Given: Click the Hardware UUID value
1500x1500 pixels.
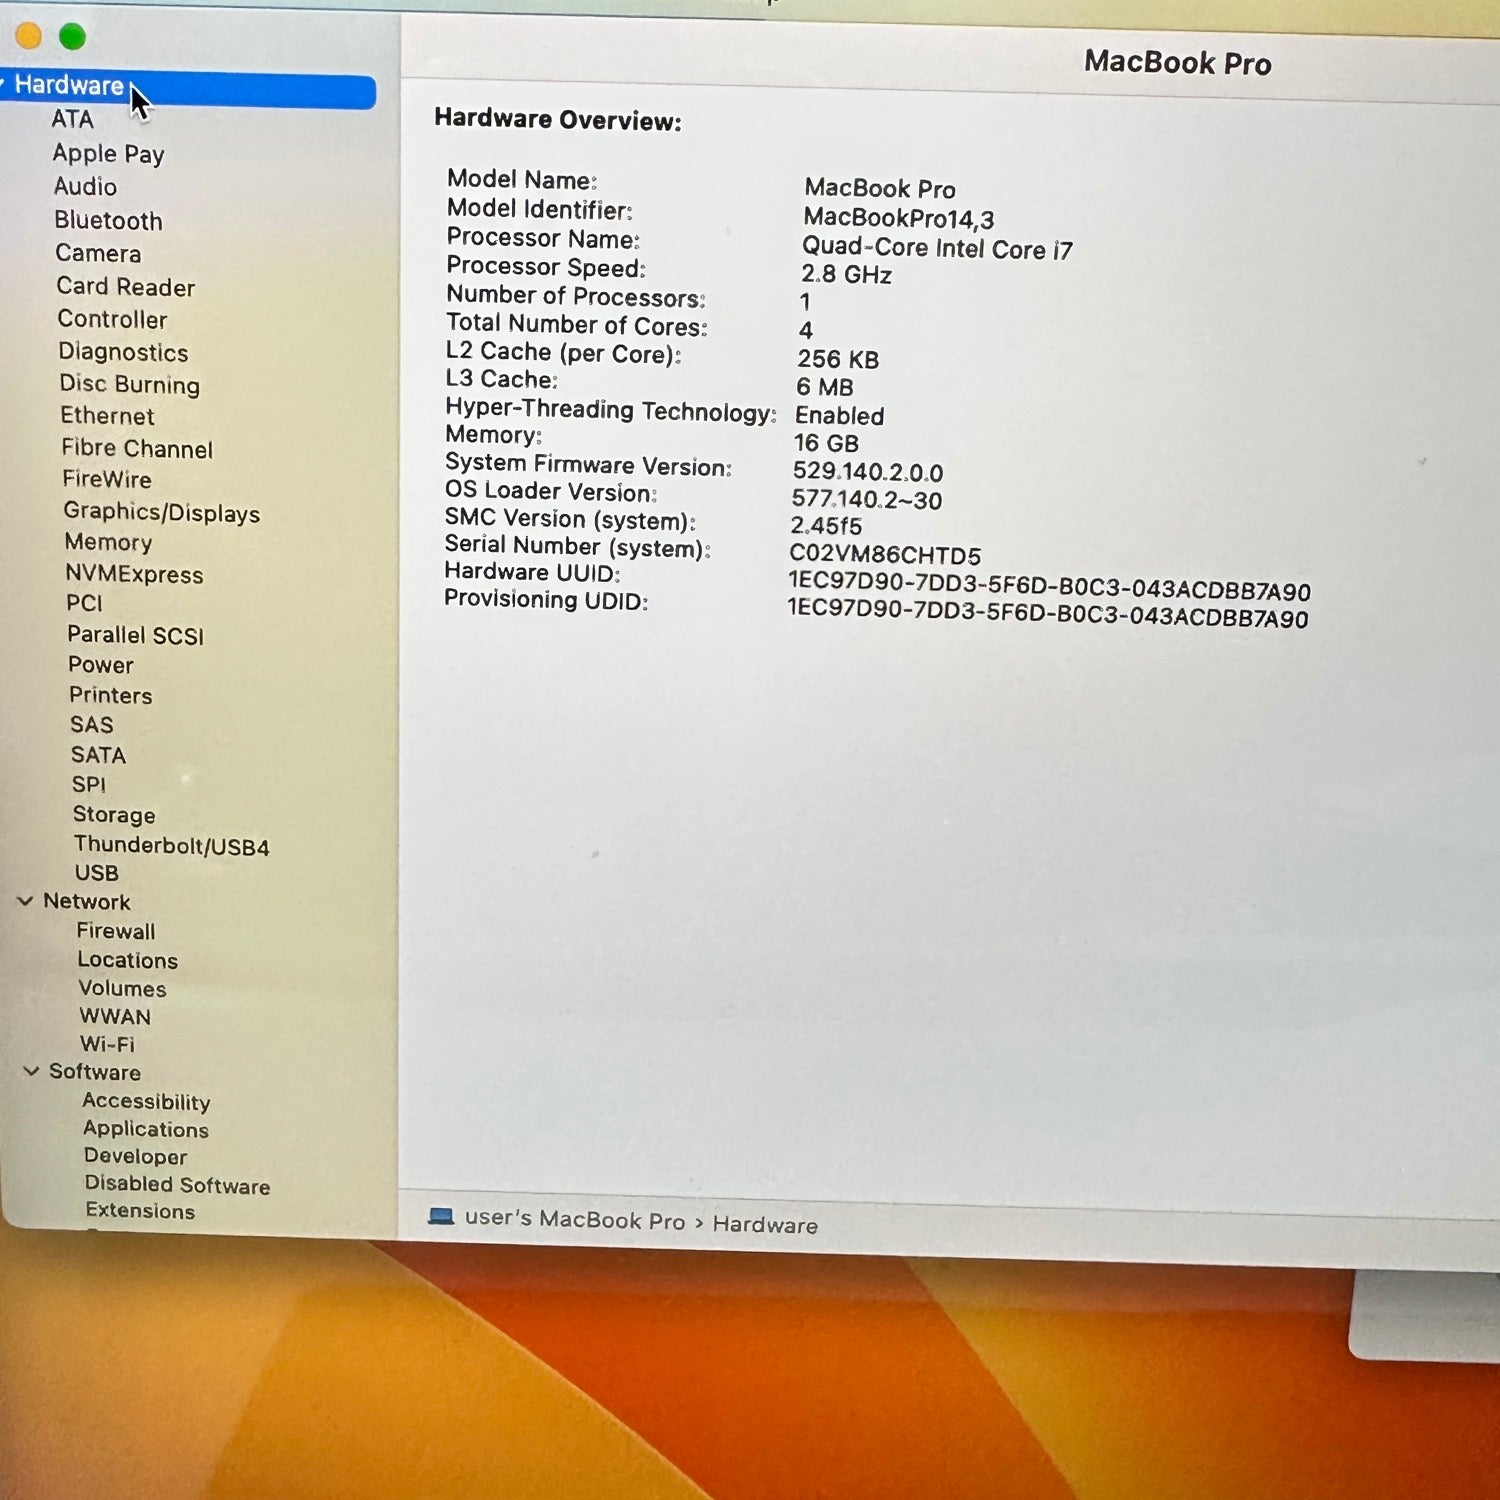Looking at the screenshot, I should pyautogui.click(x=1049, y=585).
